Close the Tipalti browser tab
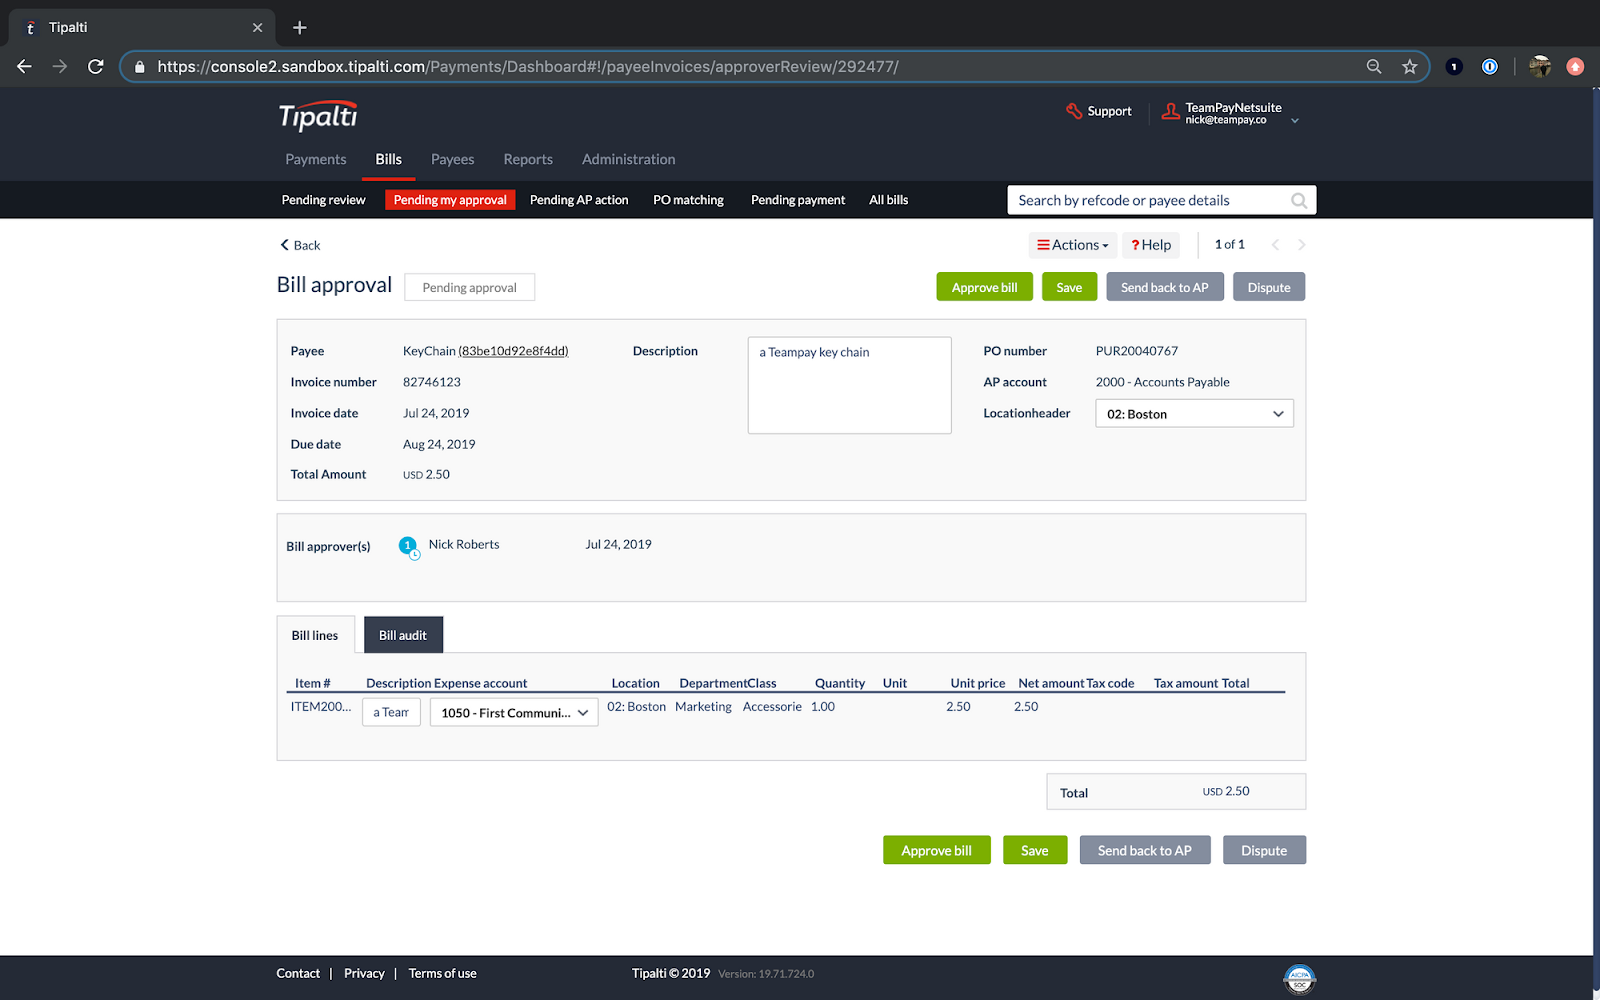The image size is (1600, 1000). [257, 28]
